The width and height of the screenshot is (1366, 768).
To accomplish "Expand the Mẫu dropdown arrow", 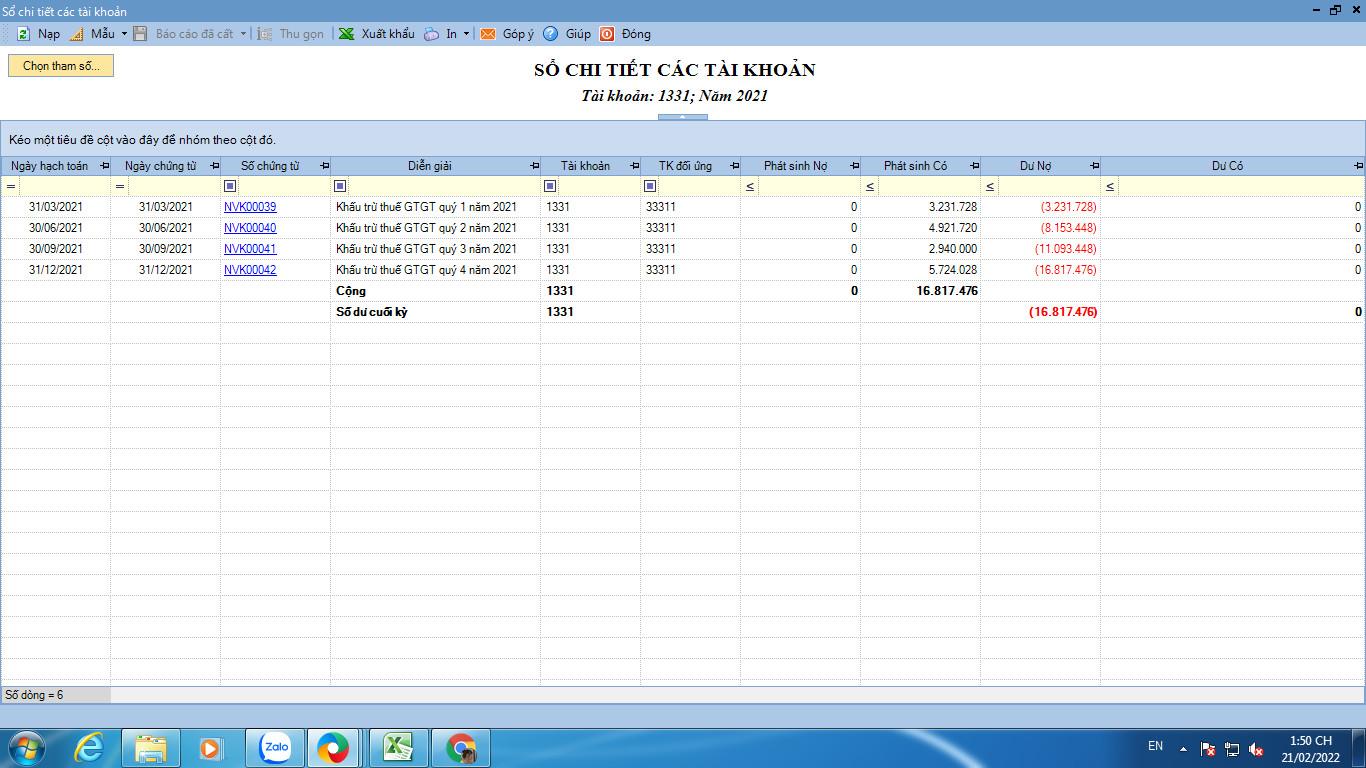I will 124,34.
